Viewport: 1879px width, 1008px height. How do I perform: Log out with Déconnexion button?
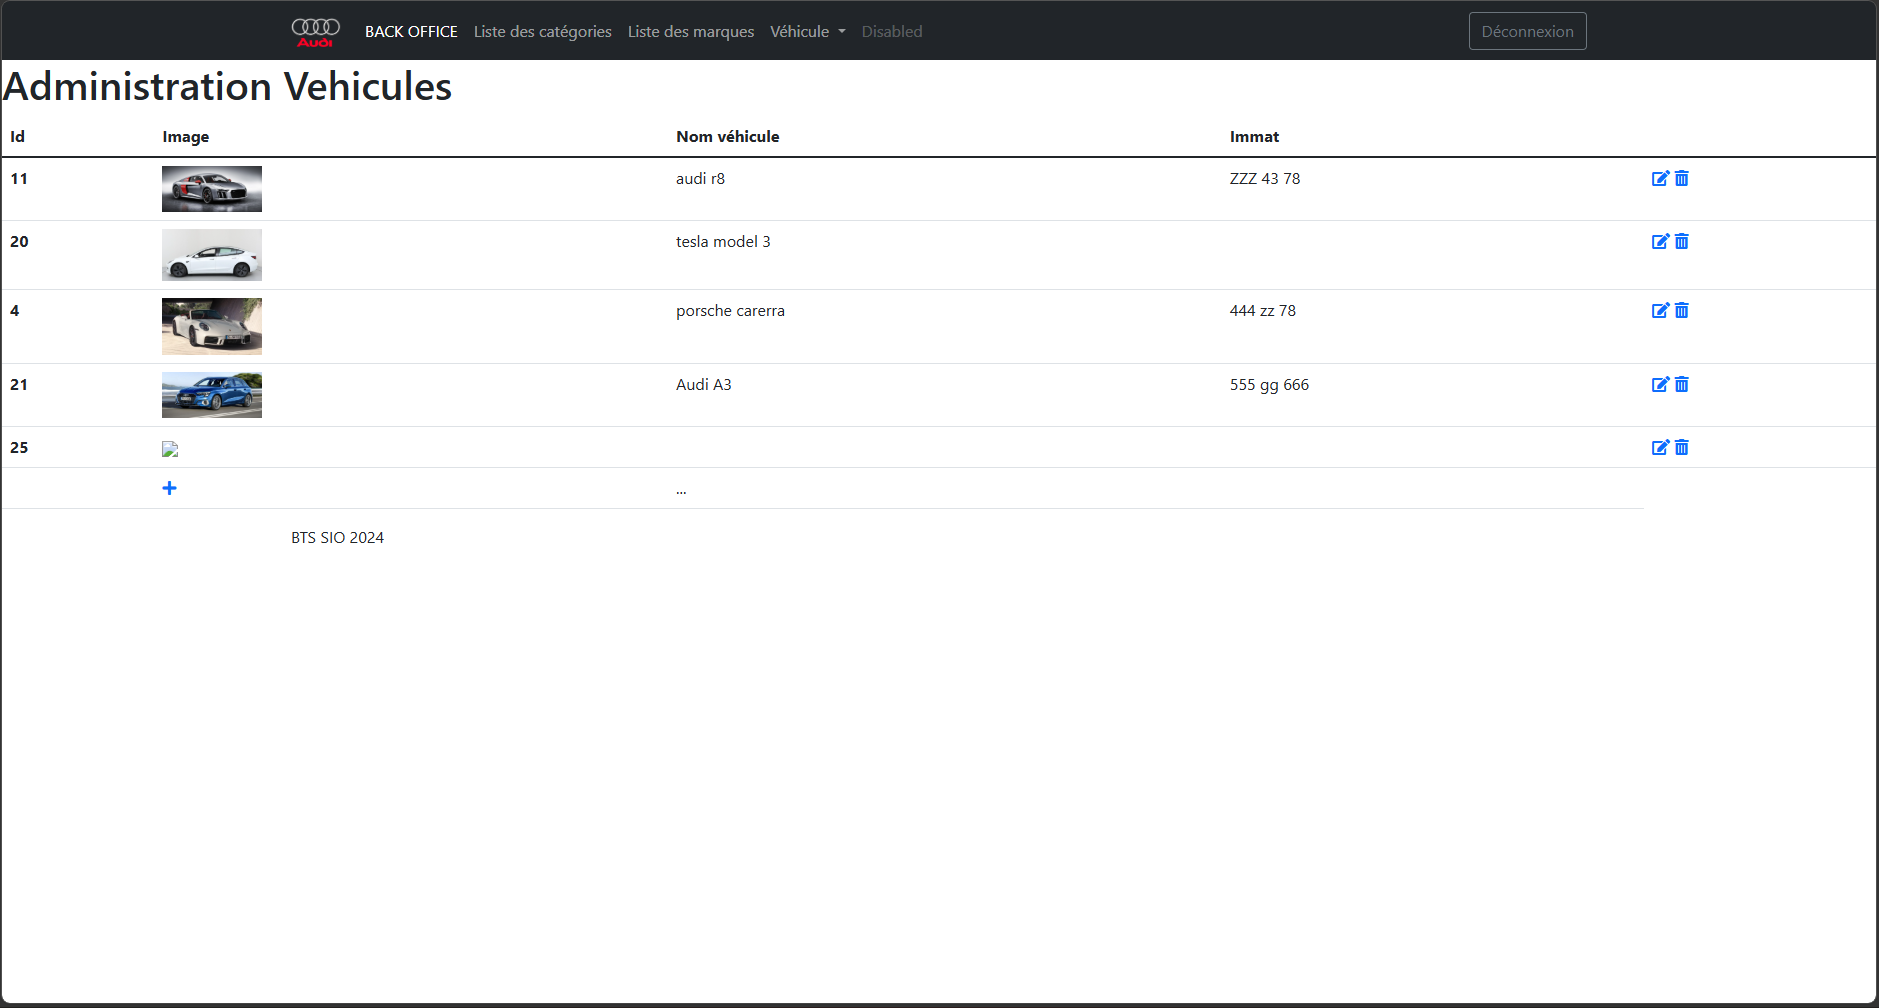pyautogui.click(x=1527, y=31)
